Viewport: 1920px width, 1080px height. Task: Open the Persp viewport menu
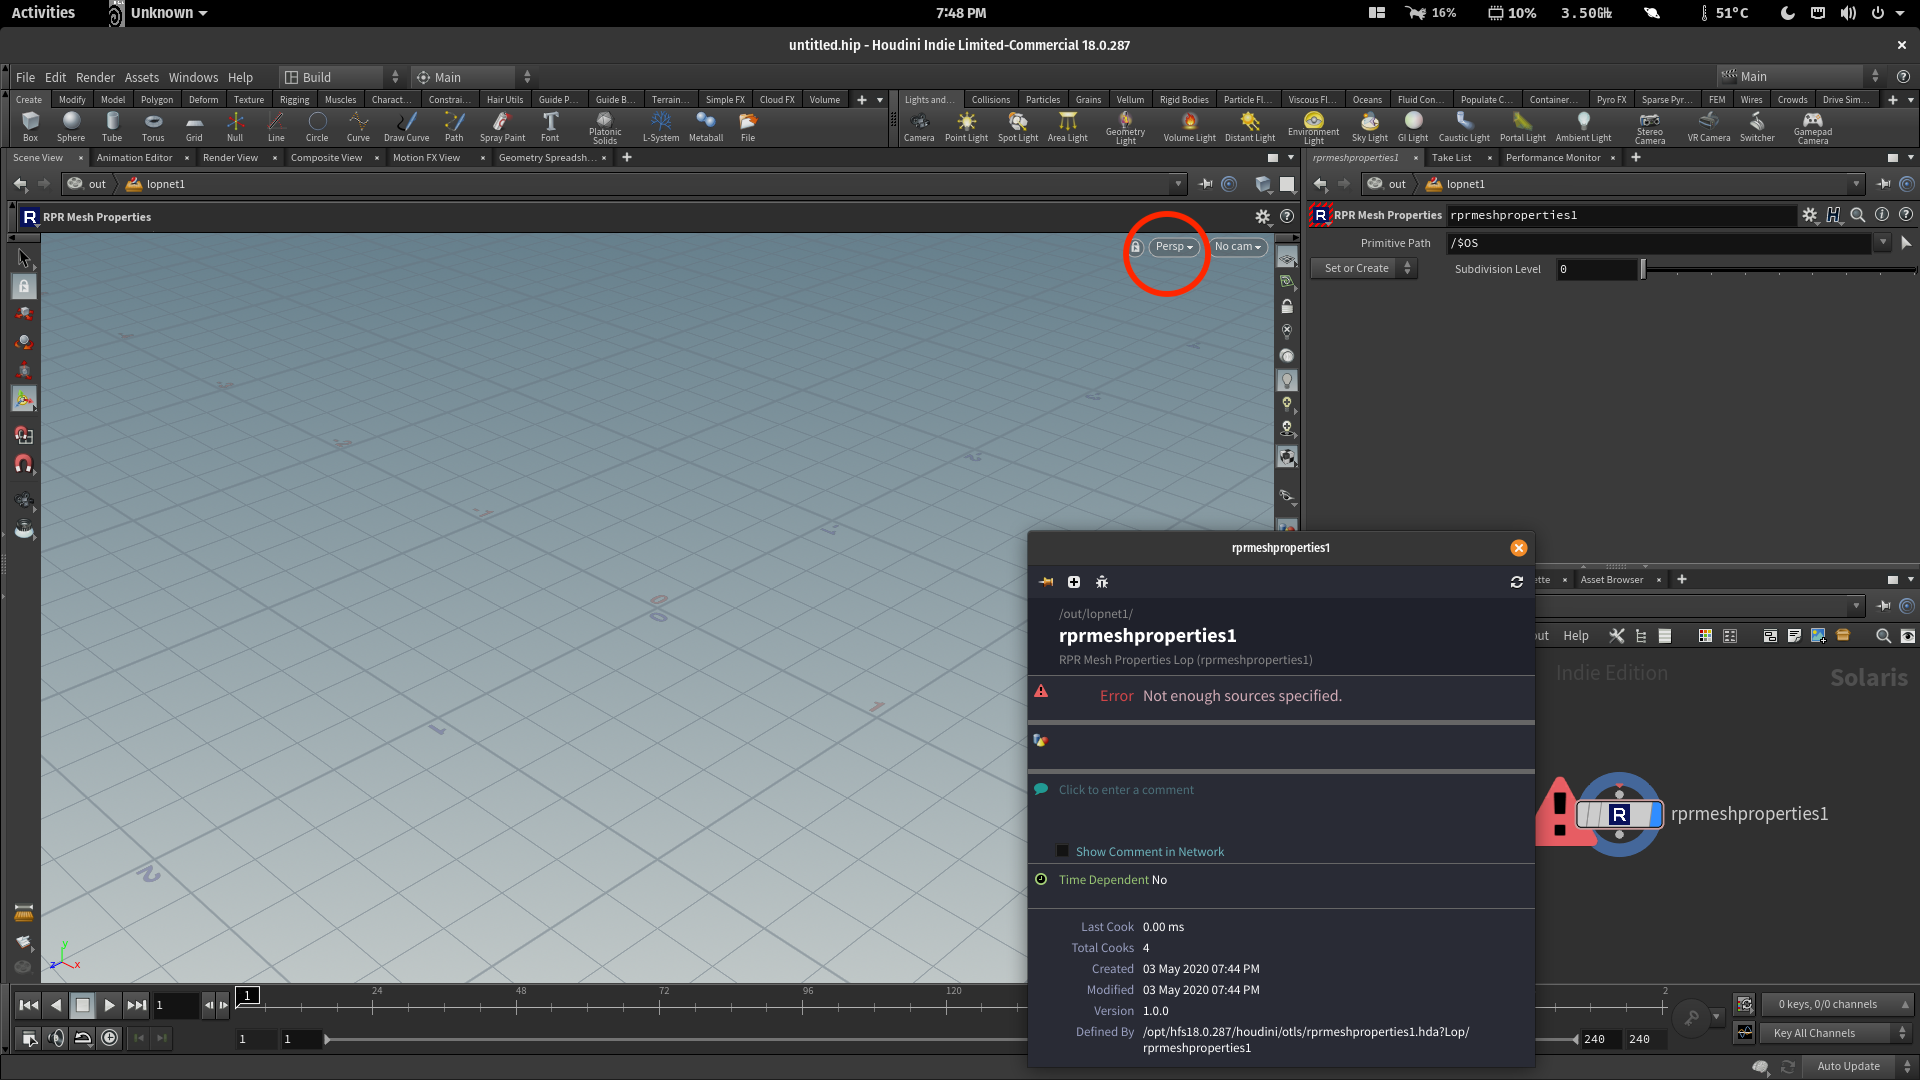click(x=1173, y=247)
